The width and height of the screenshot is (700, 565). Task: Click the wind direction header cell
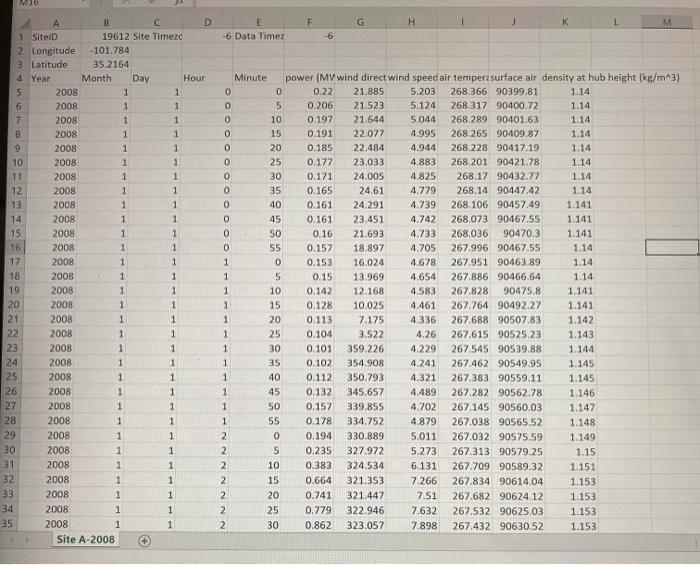(361, 78)
